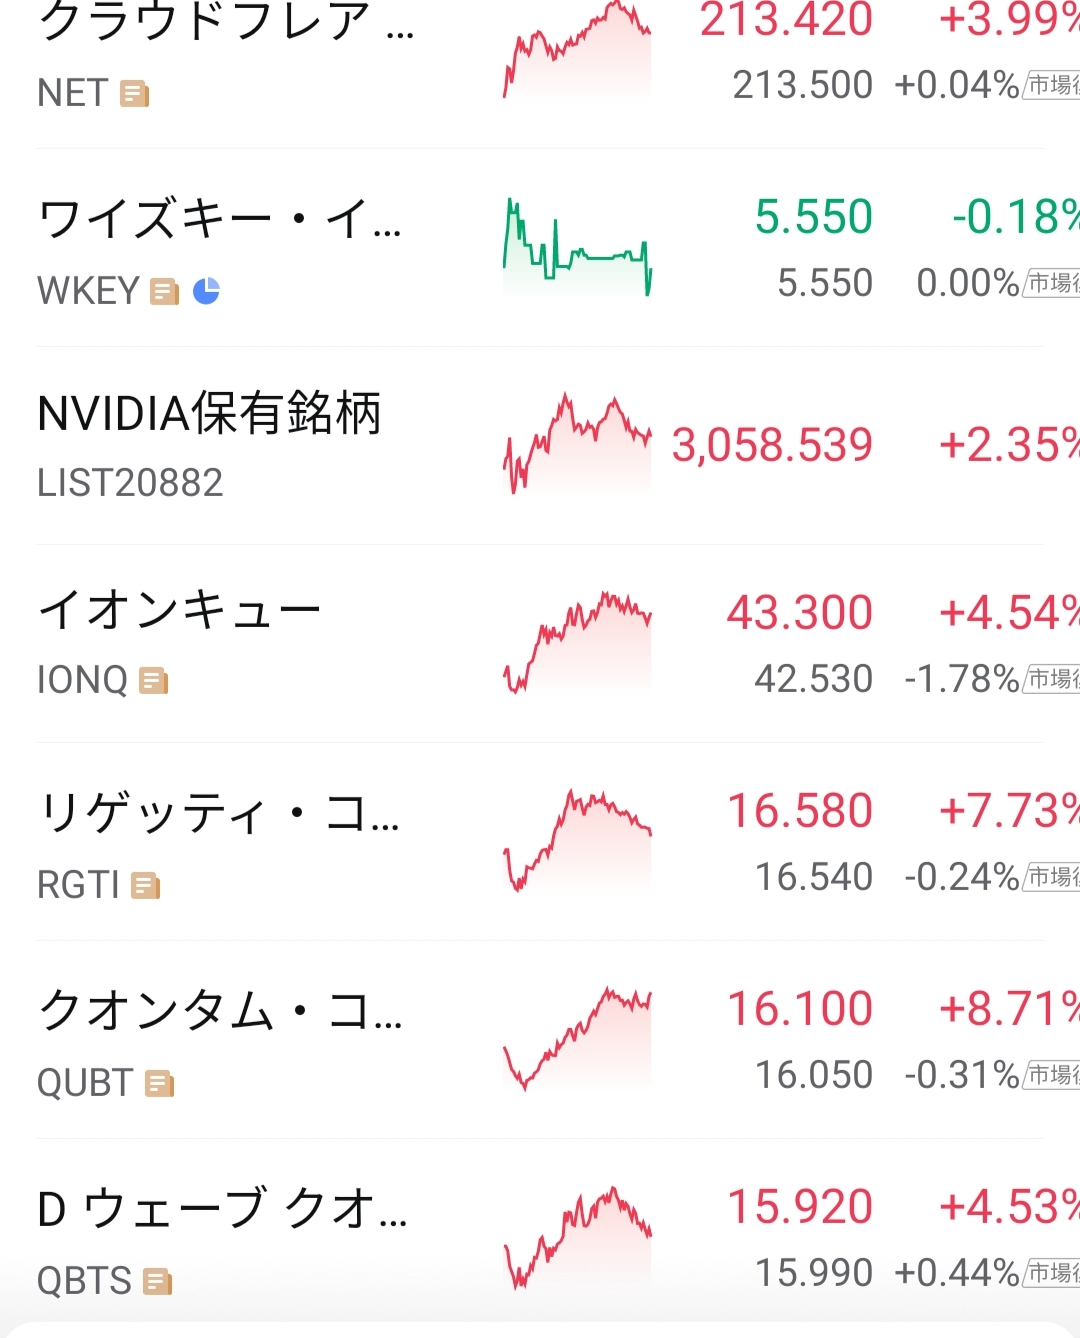Tap the blue pie chart icon beside WKEY
Viewport: 1080px width, 1338px height.
[x=206, y=291]
